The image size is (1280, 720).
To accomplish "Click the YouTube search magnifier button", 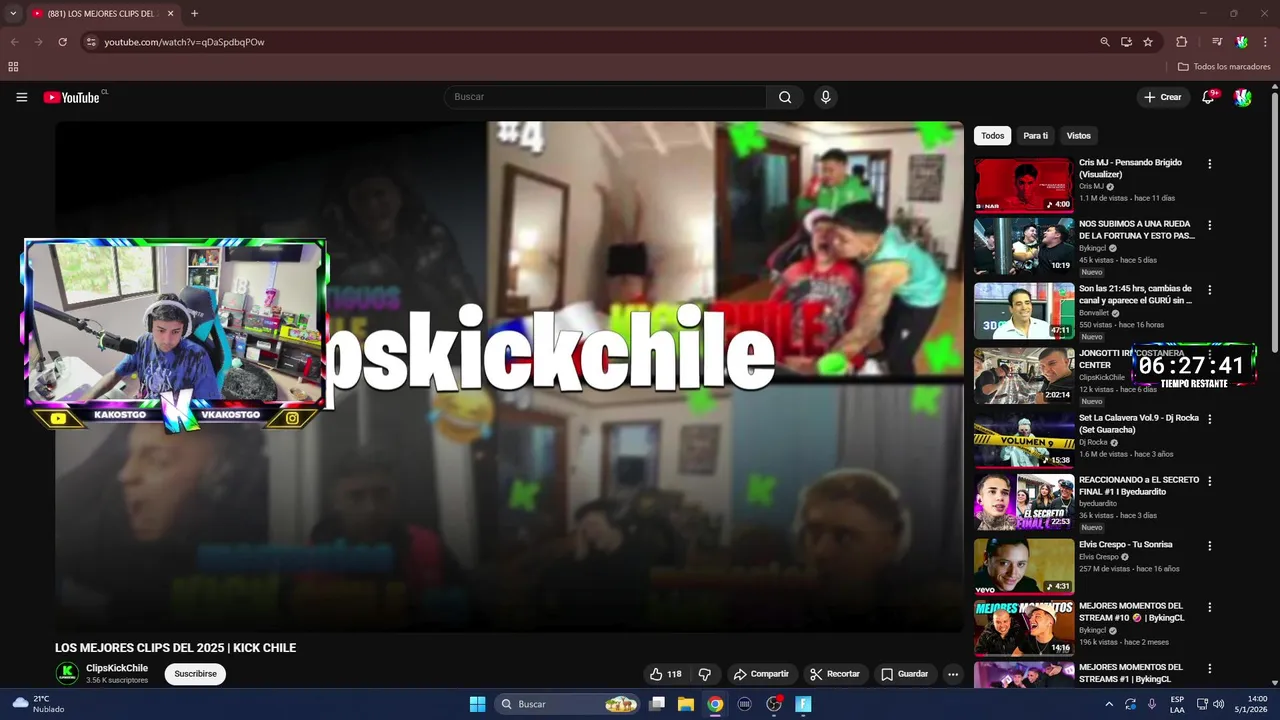I will tap(785, 97).
